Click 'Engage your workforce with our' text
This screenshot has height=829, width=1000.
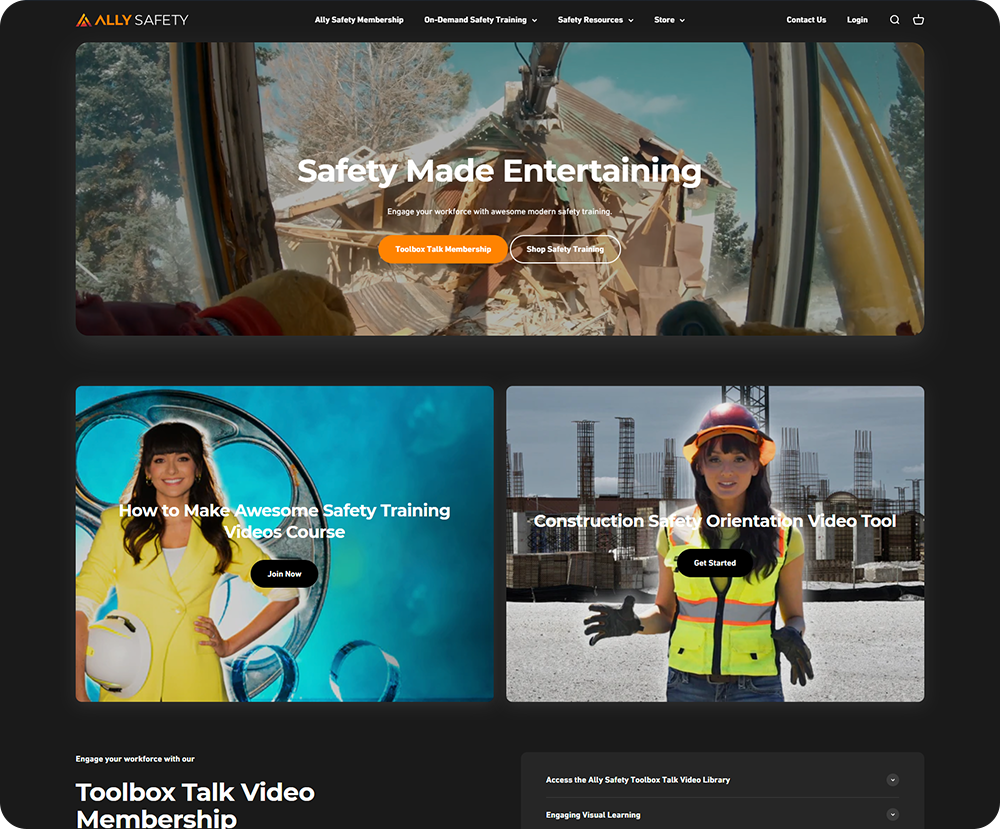[x=135, y=759]
